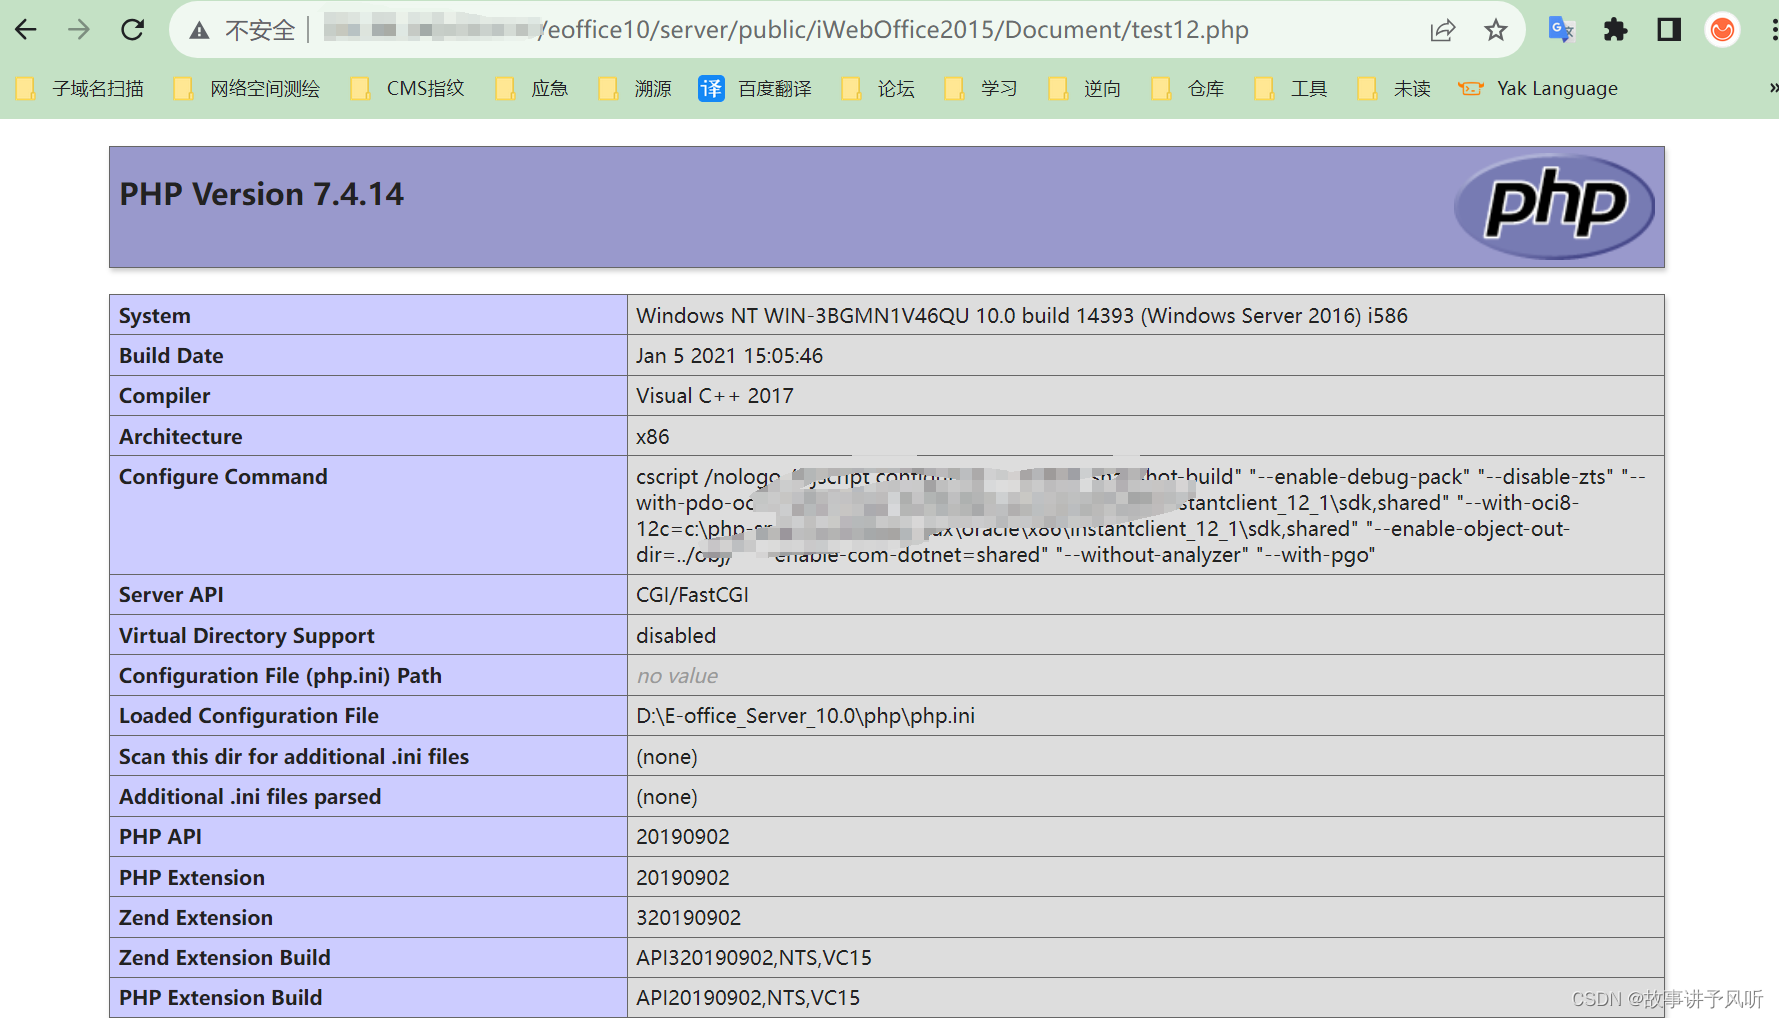Image resolution: width=1779 pixels, height=1018 pixels.
Task: Open the 百度翻译 bookmark
Action: coord(756,89)
